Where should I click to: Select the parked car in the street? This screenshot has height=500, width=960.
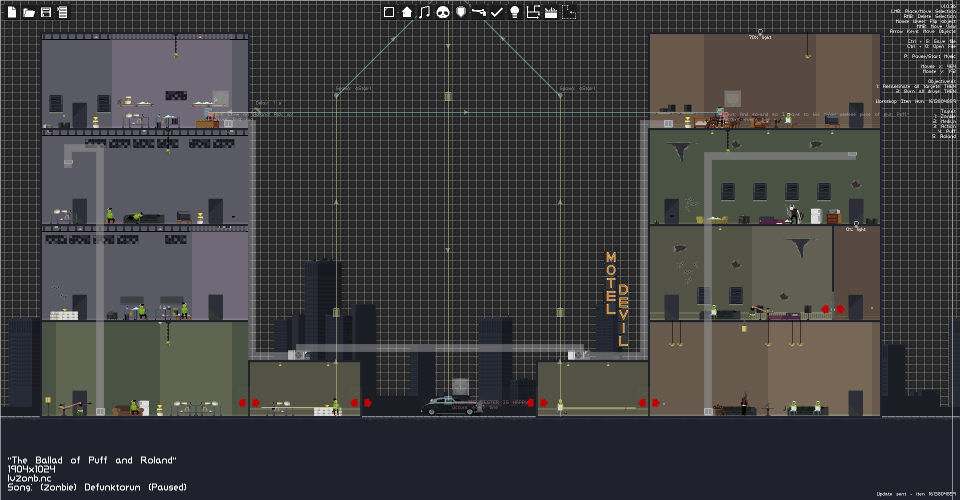[452, 406]
